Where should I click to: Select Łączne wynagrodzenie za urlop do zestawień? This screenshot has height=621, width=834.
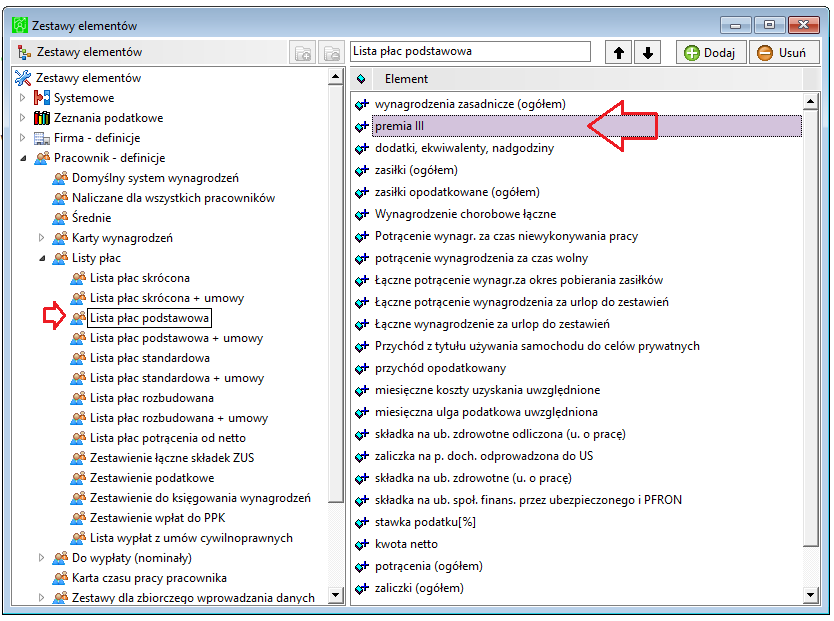coord(492,324)
